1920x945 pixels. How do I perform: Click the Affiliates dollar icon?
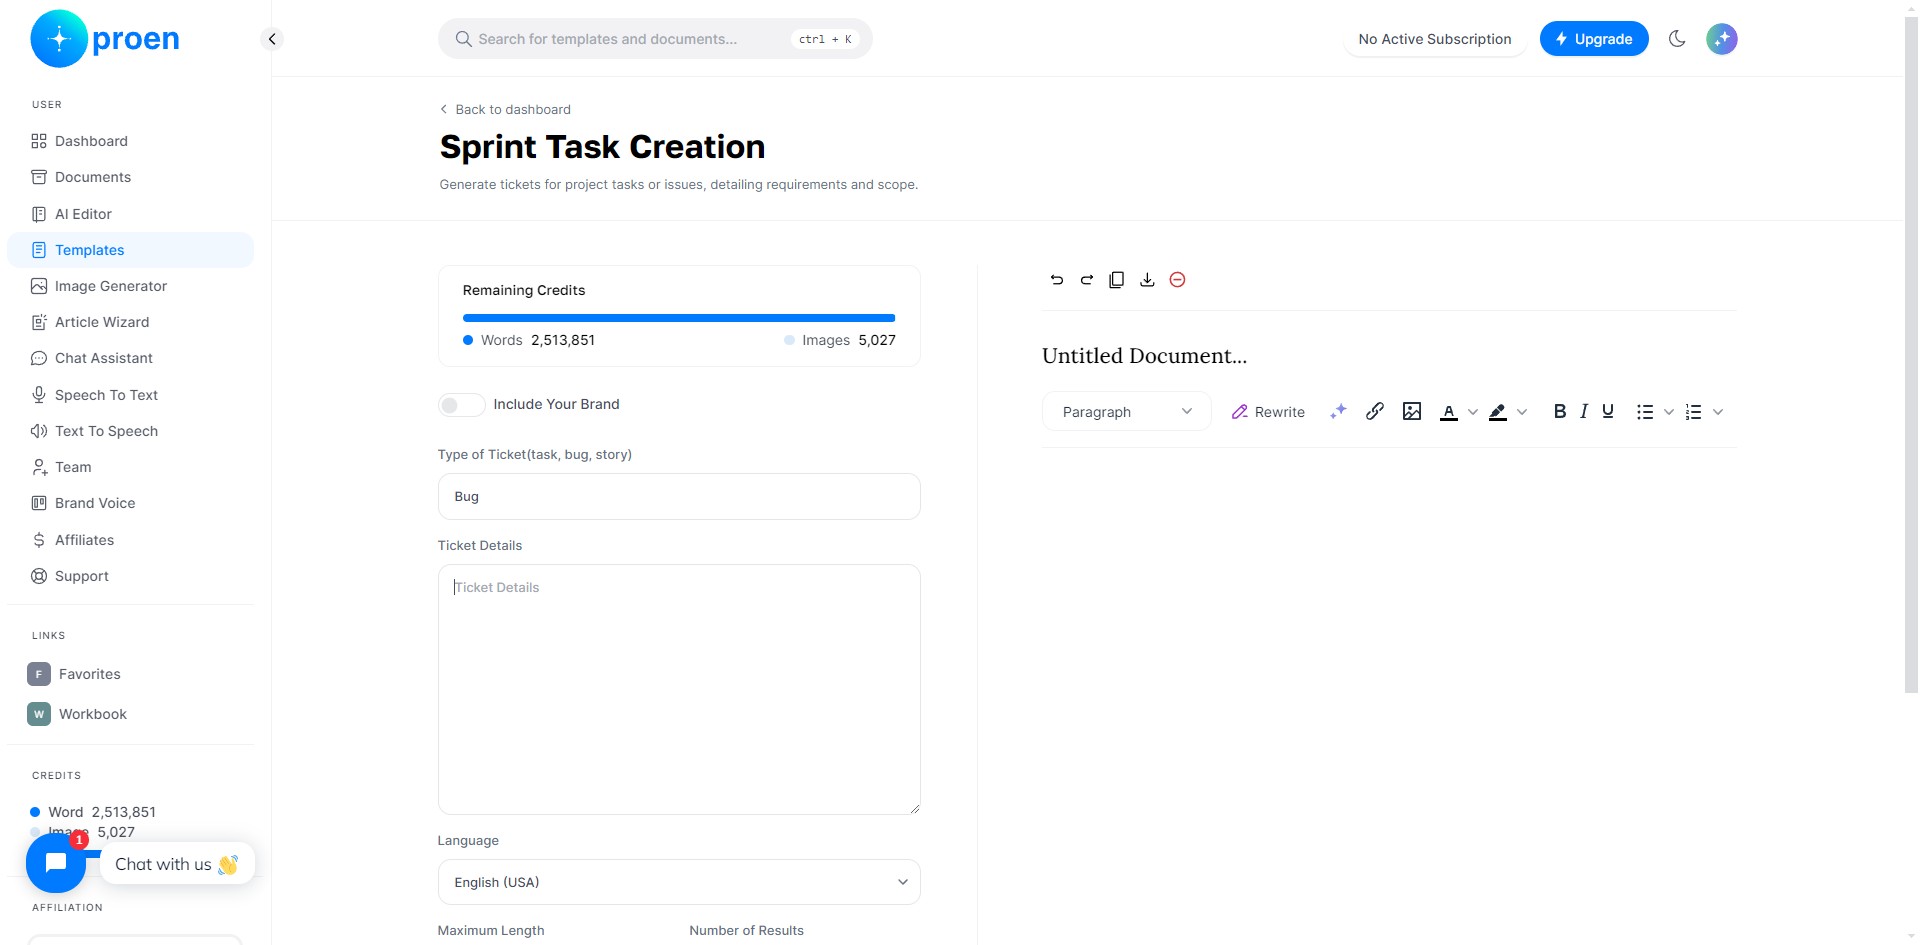click(x=39, y=540)
